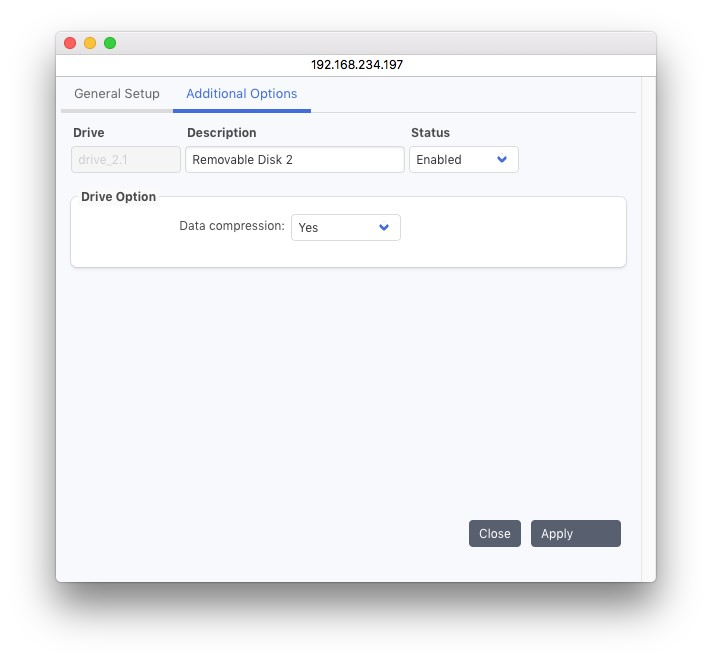712x662 pixels.
Task: Close the window with the red button
Action: (x=70, y=43)
